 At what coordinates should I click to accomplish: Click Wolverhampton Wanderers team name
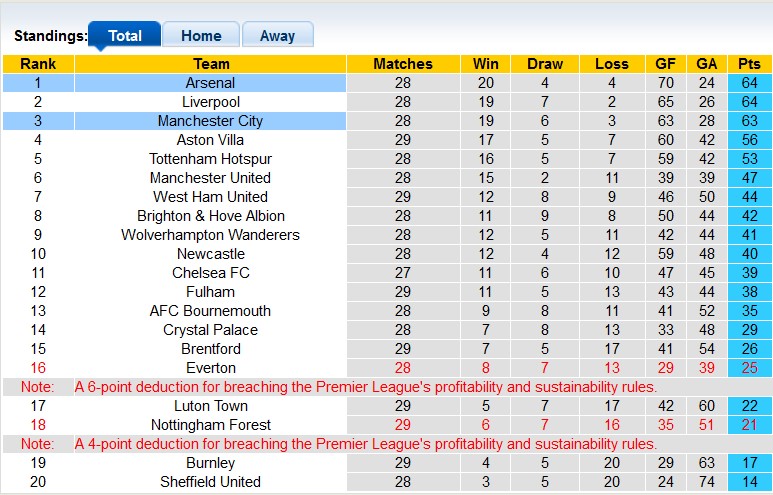coord(211,235)
